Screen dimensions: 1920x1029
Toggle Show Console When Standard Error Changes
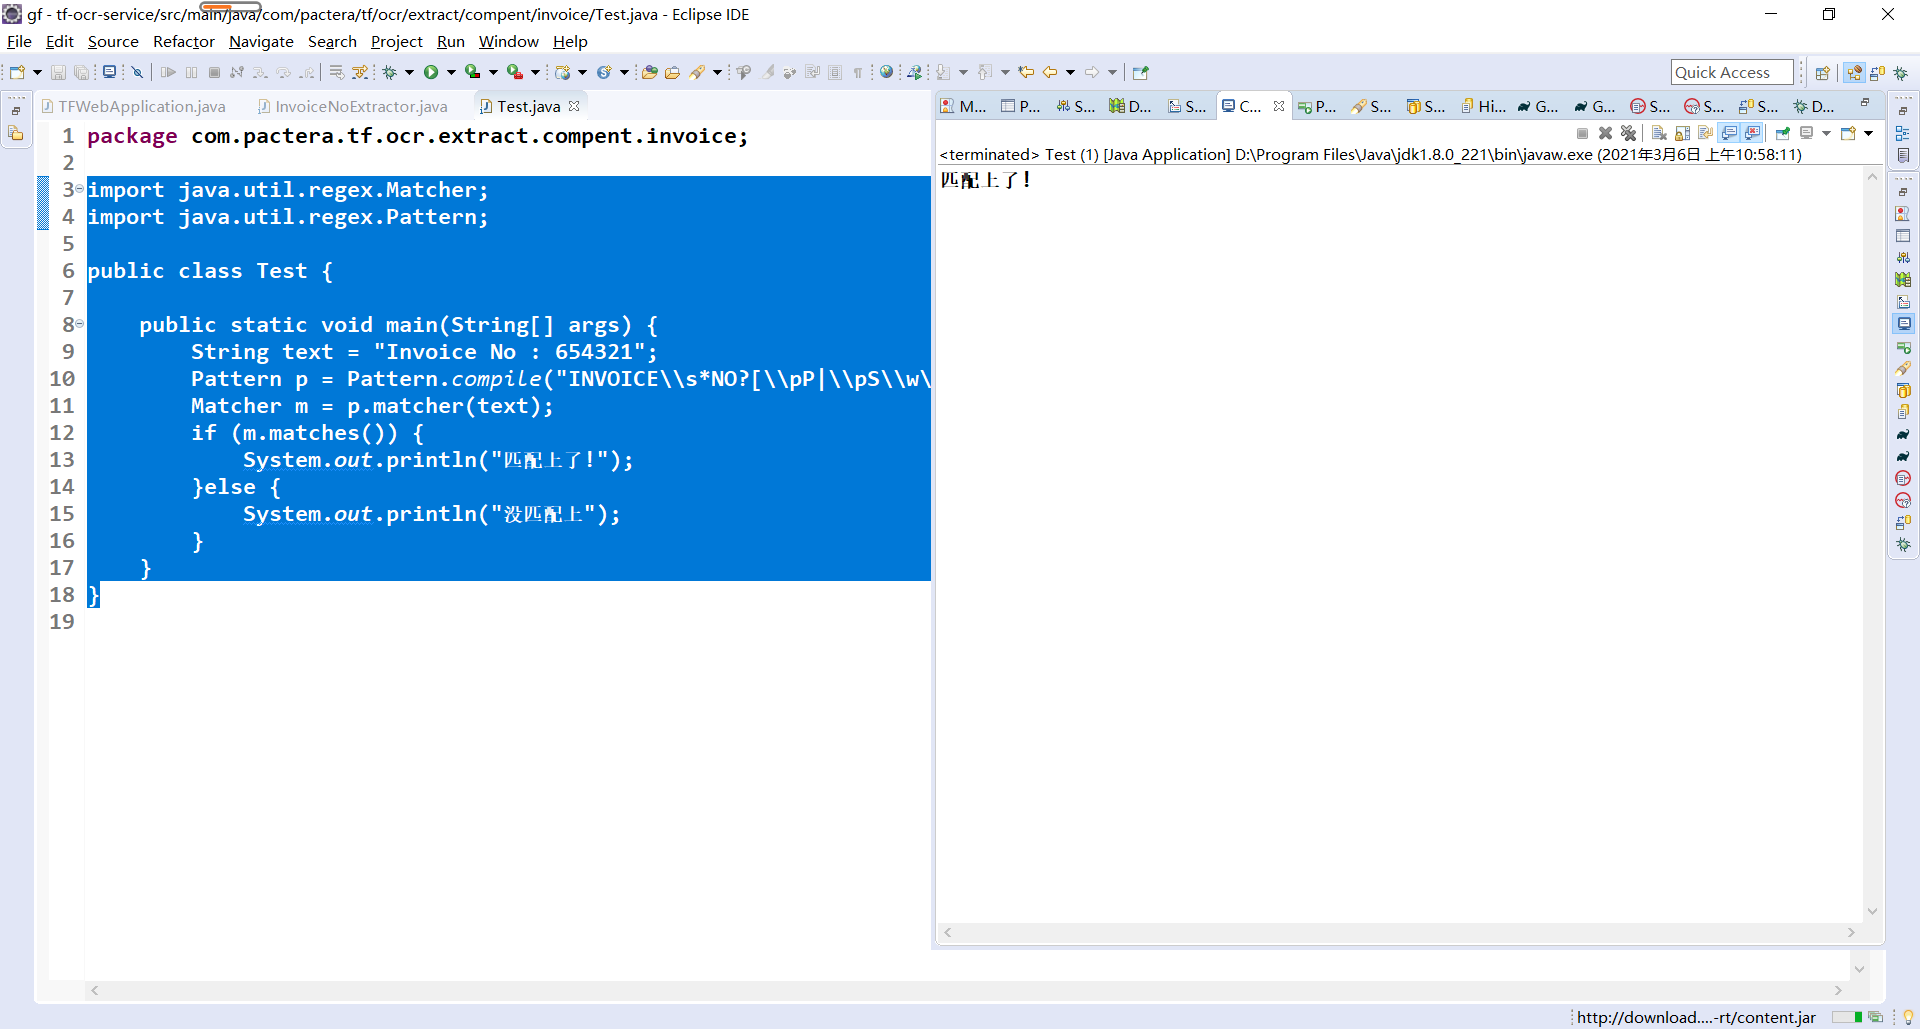pos(1753,132)
